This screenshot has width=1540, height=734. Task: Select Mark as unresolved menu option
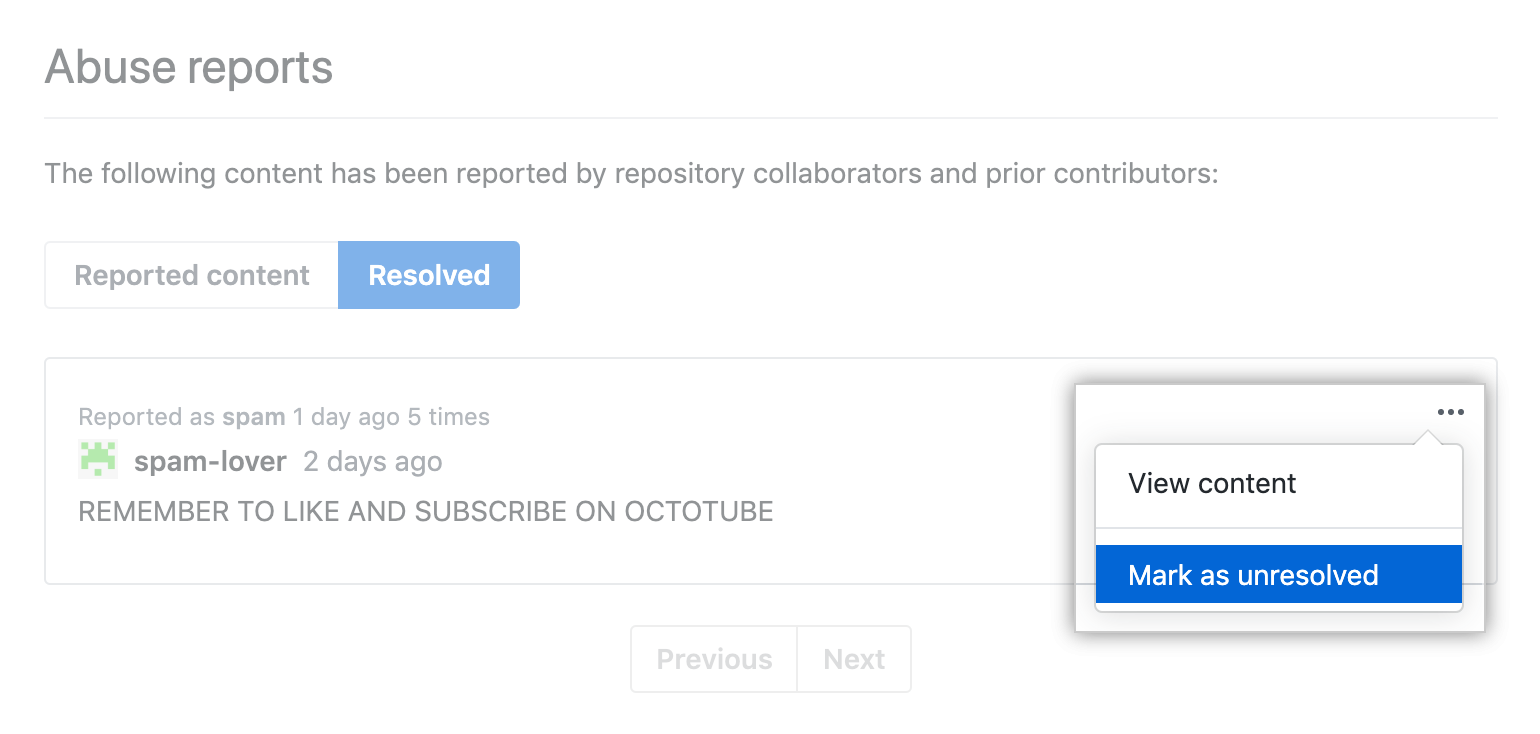point(1253,575)
